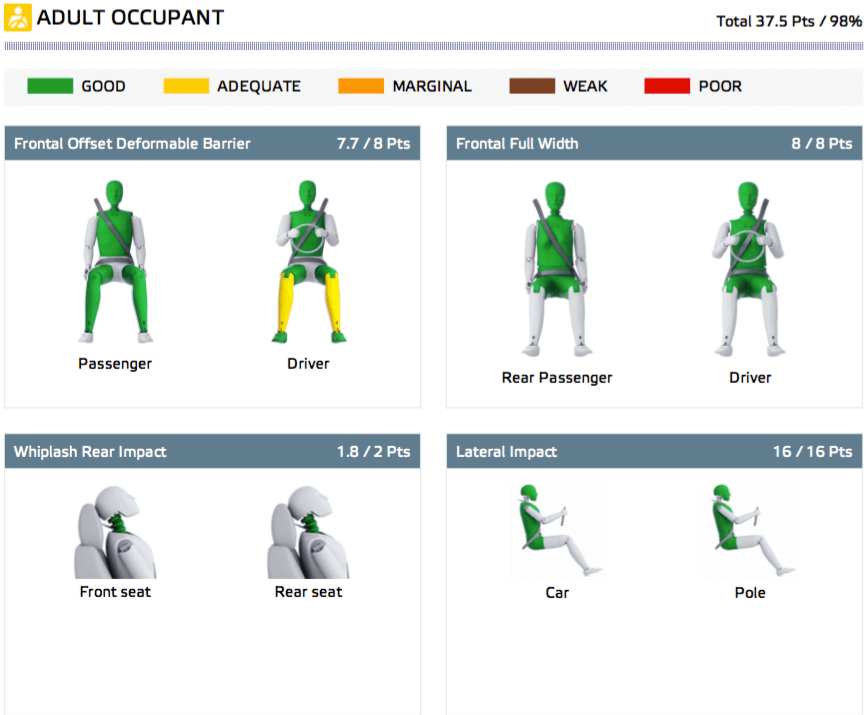Click the yellow Adult Occupant seatbelt icon
Image resolution: width=867 pixels, height=715 pixels.
[x=18, y=18]
